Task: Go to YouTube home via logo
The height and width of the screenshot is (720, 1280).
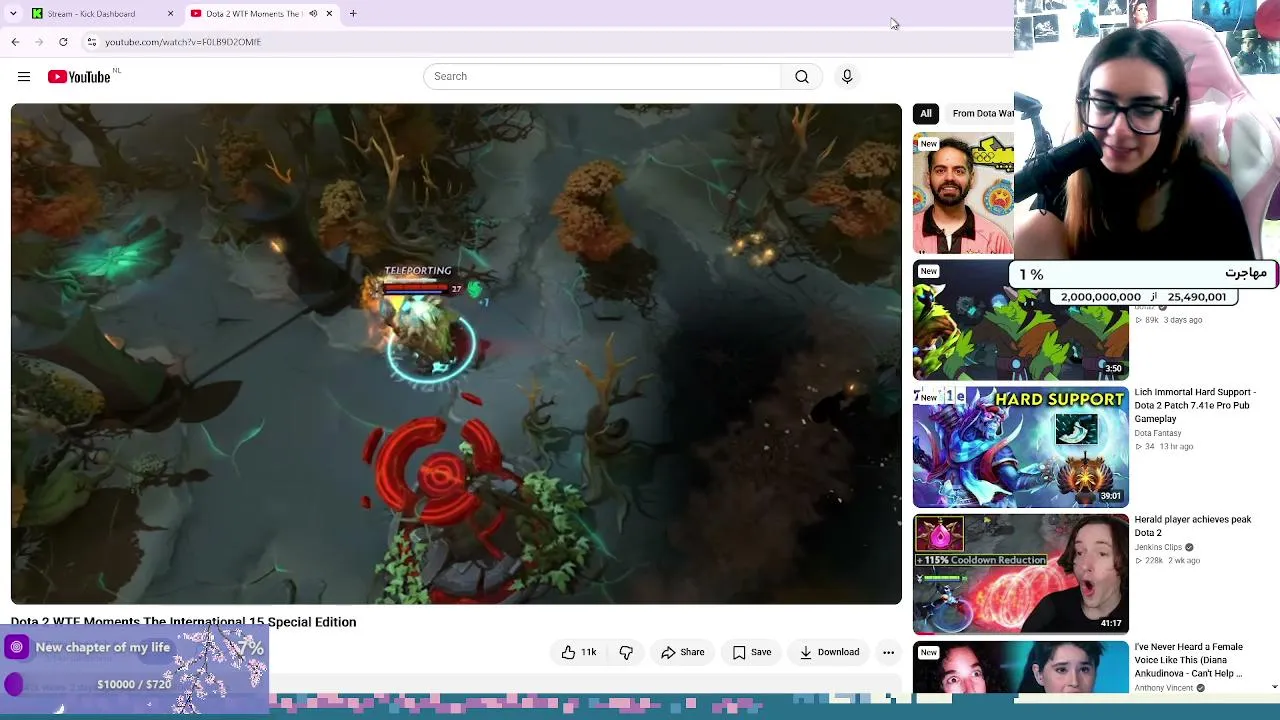Action: point(79,77)
